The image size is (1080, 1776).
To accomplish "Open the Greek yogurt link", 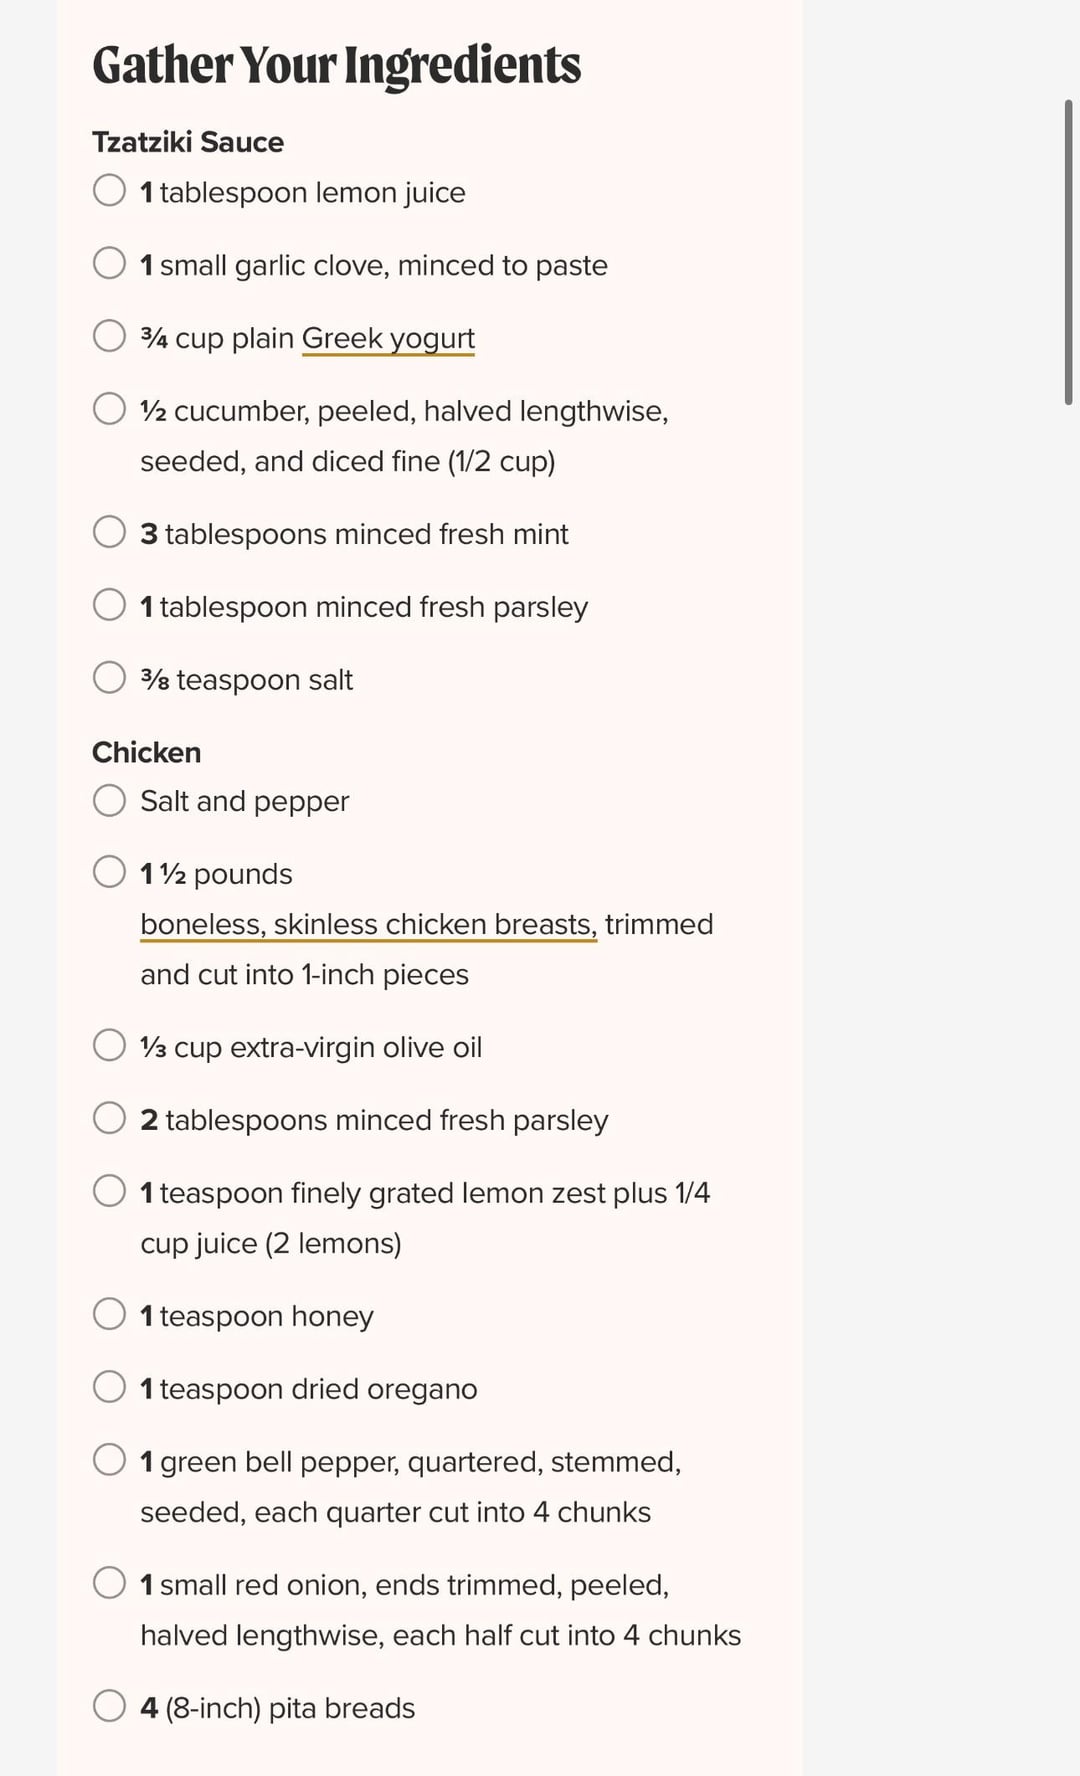I will [x=388, y=339].
